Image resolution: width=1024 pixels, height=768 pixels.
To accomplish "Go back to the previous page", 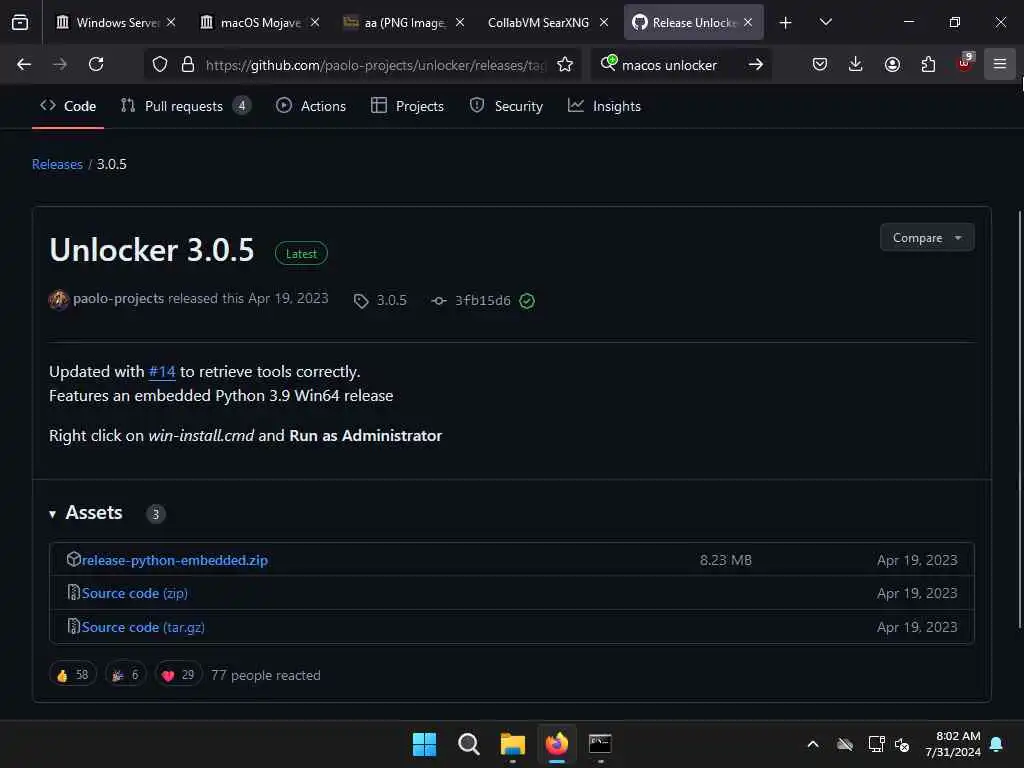I will (x=24, y=64).
